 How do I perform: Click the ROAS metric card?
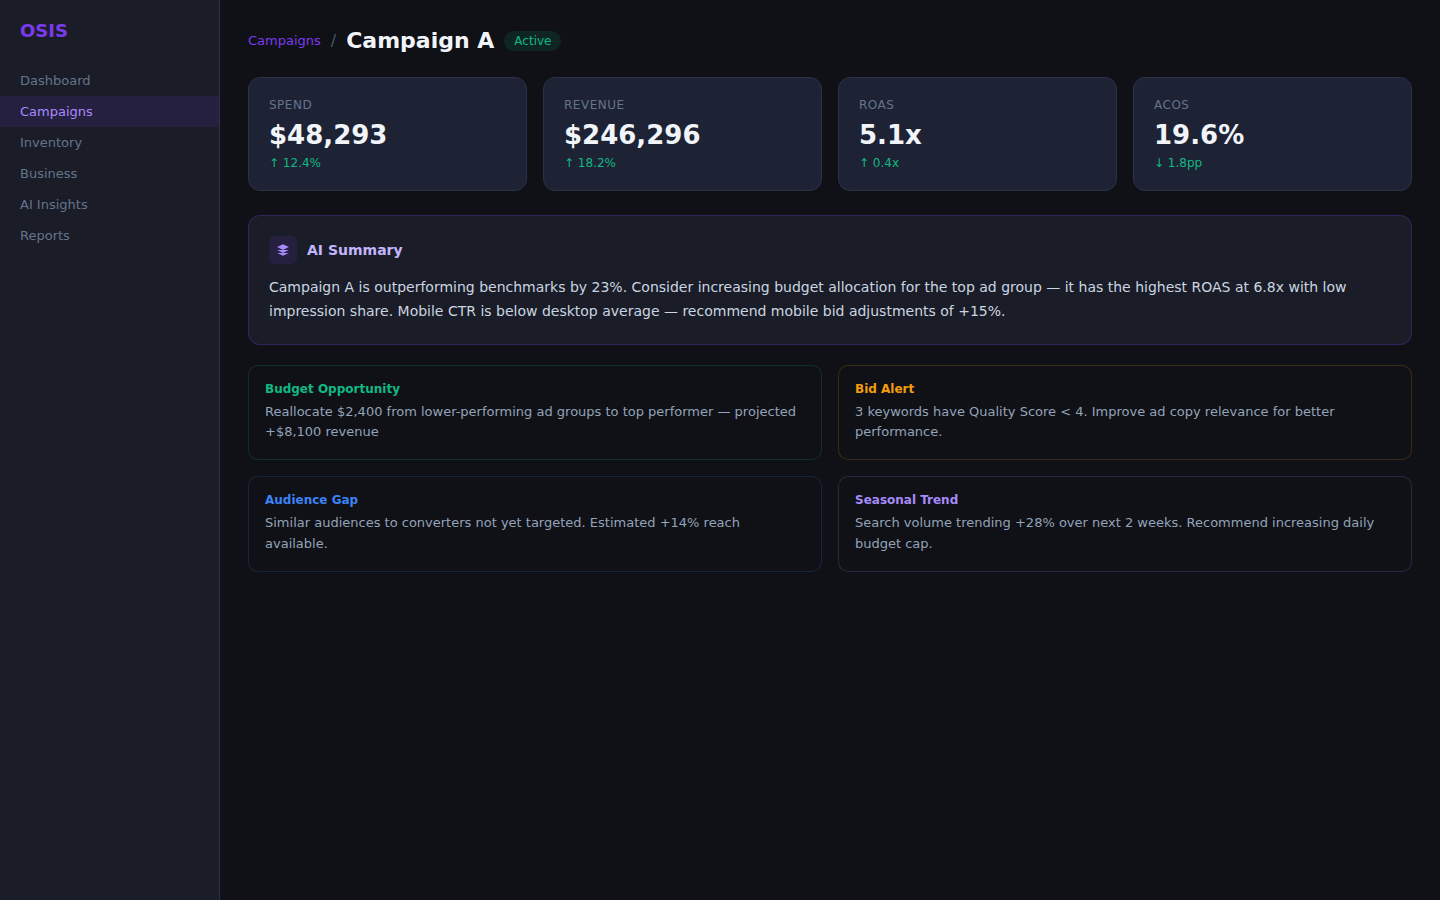[977, 134]
